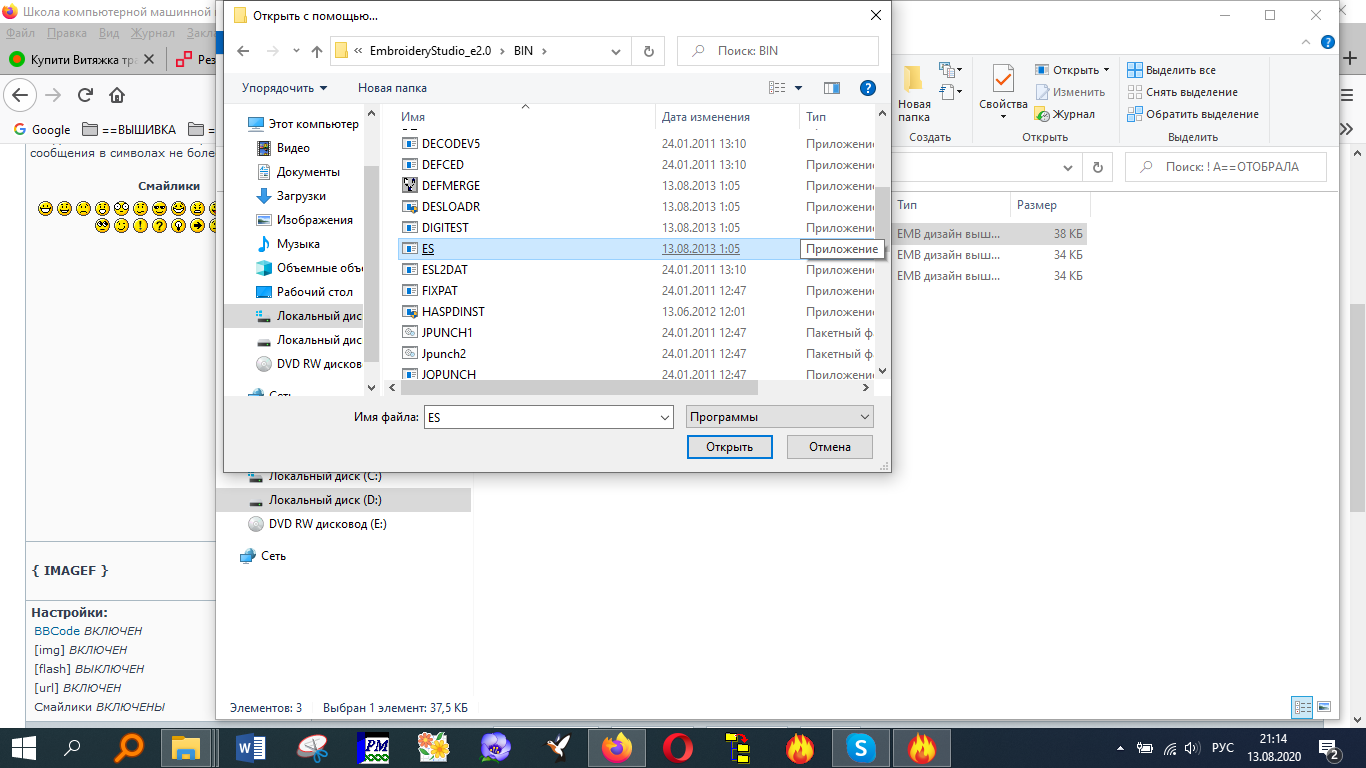Select Музыка in the navigation tree

point(288,244)
